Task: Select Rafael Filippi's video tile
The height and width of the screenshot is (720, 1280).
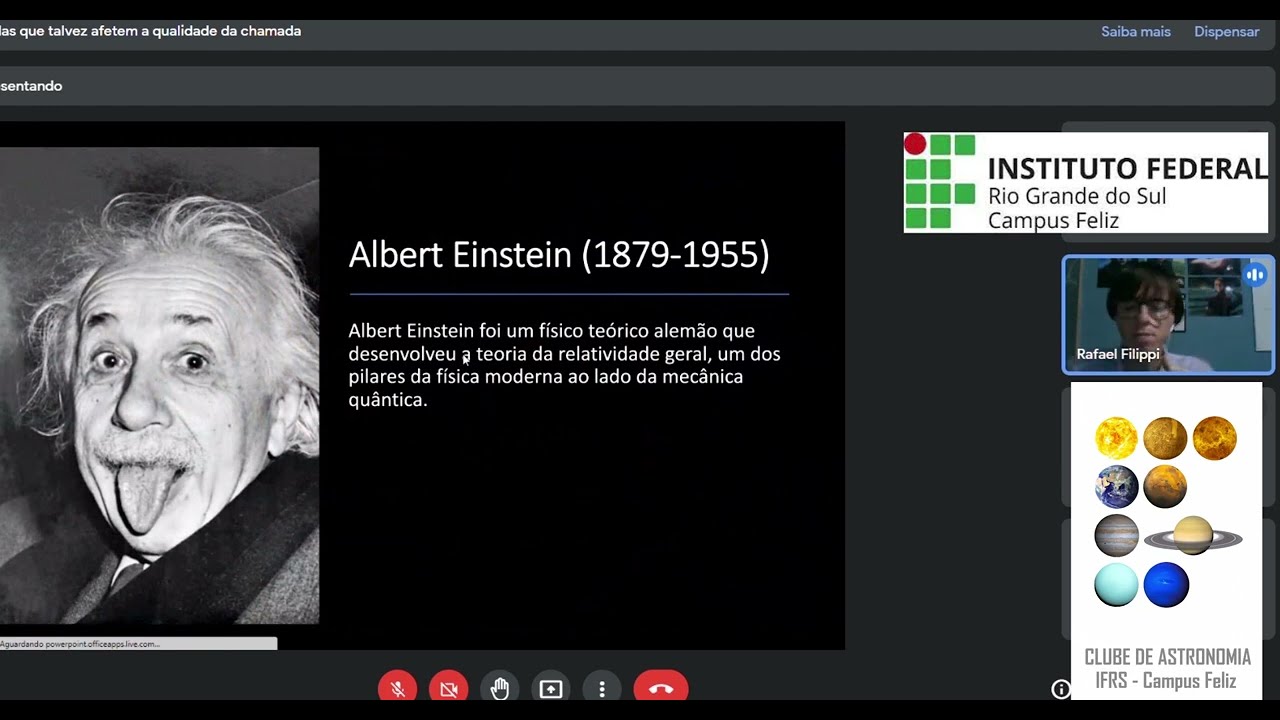Action: point(1168,315)
